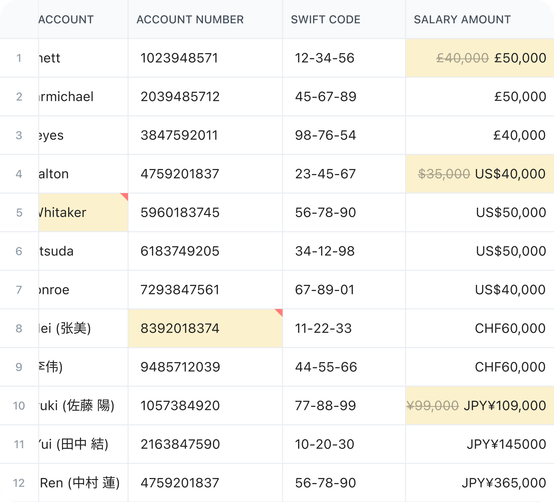Click account number 6183749205

[205, 251]
